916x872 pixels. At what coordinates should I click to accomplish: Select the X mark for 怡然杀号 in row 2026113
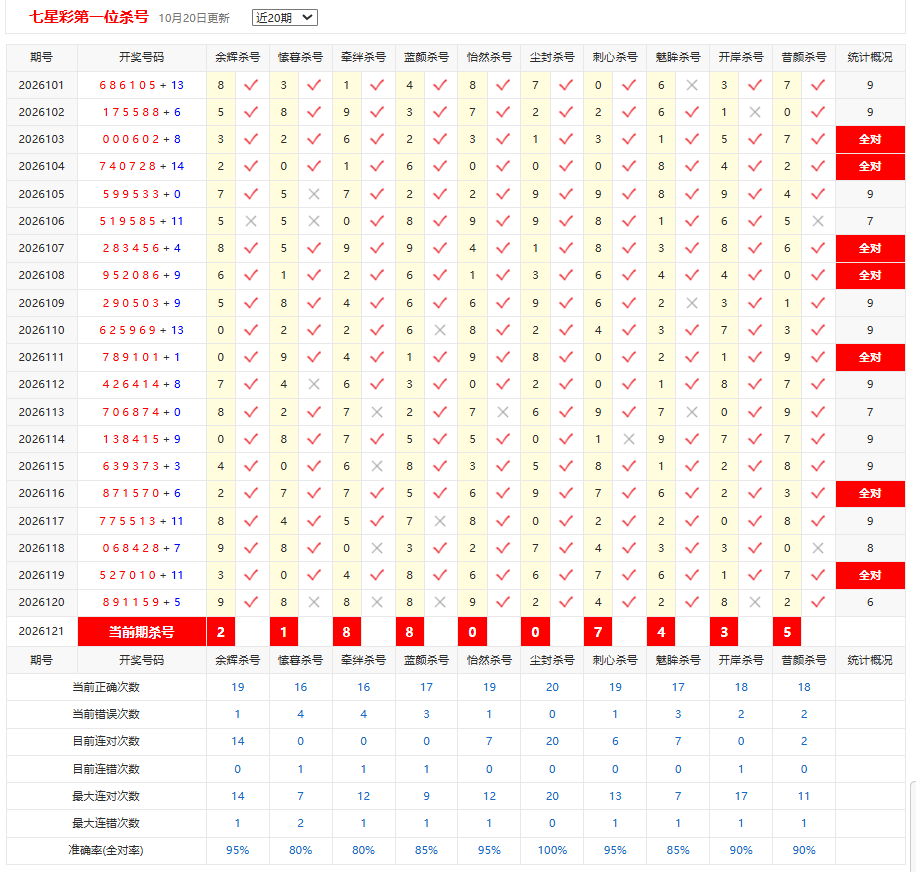pos(503,412)
